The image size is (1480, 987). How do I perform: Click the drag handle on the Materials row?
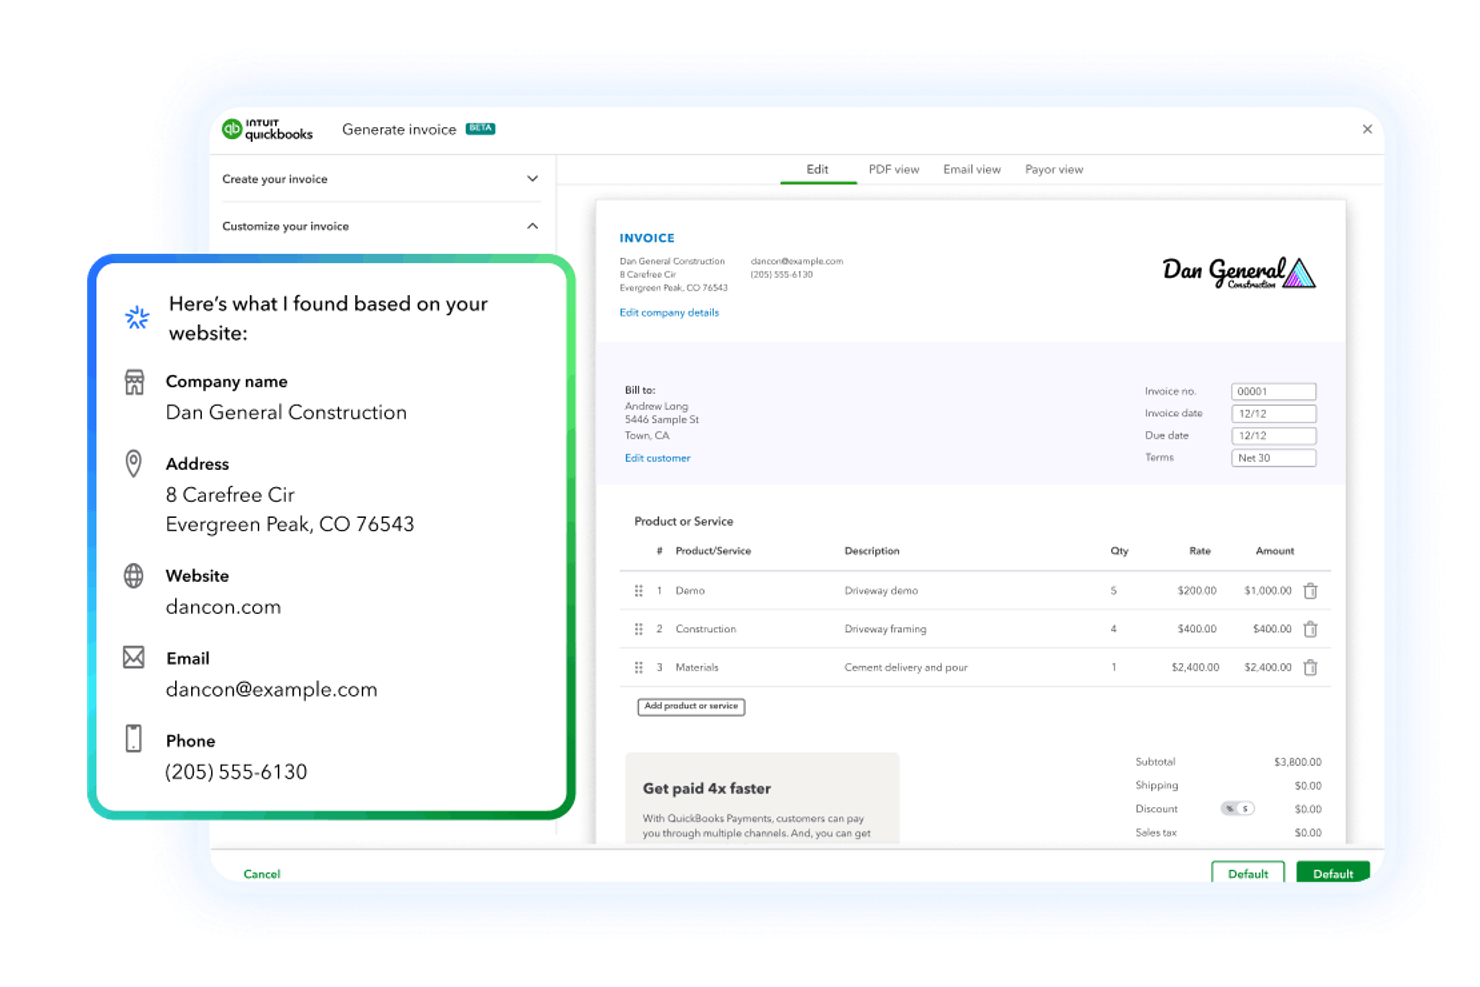click(x=639, y=667)
